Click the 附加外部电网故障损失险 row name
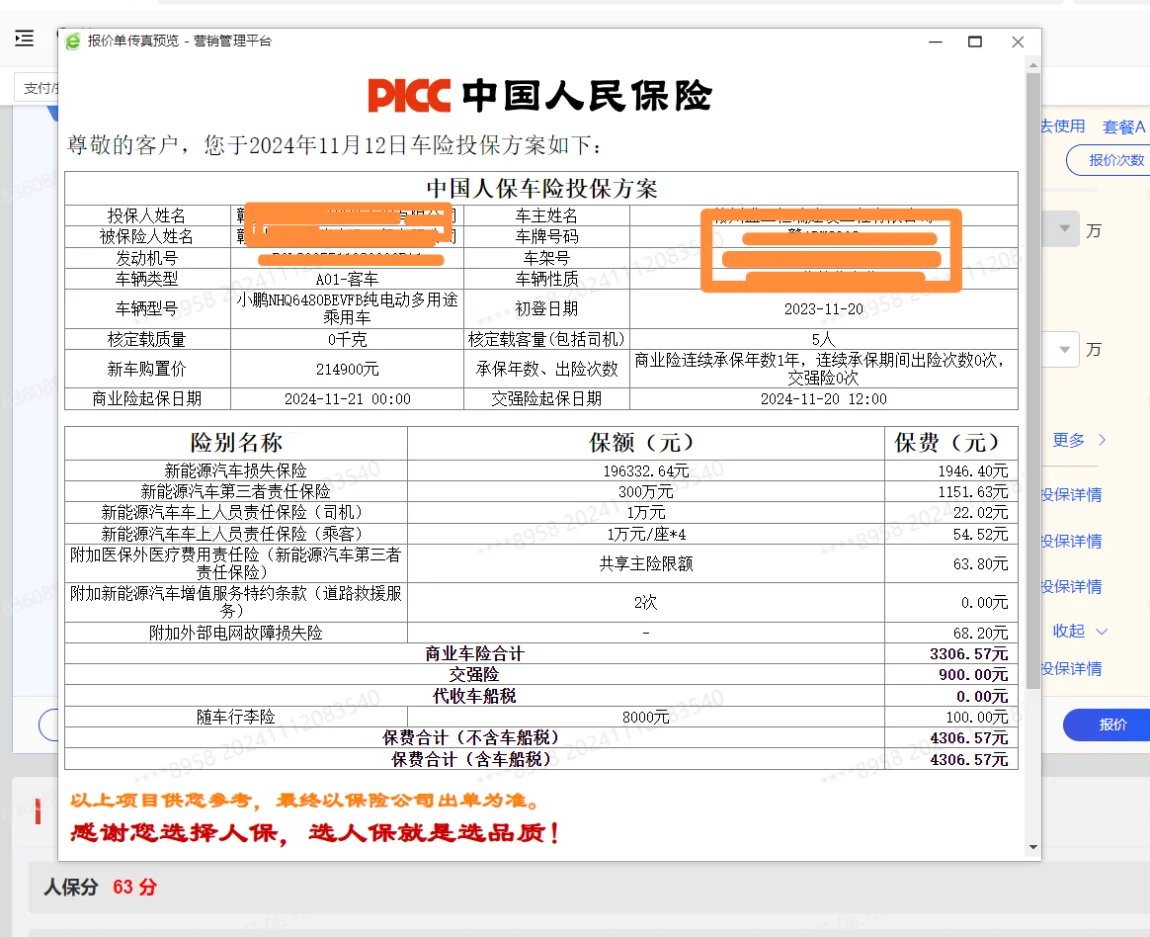This screenshot has height=937, width=1150. click(235, 633)
